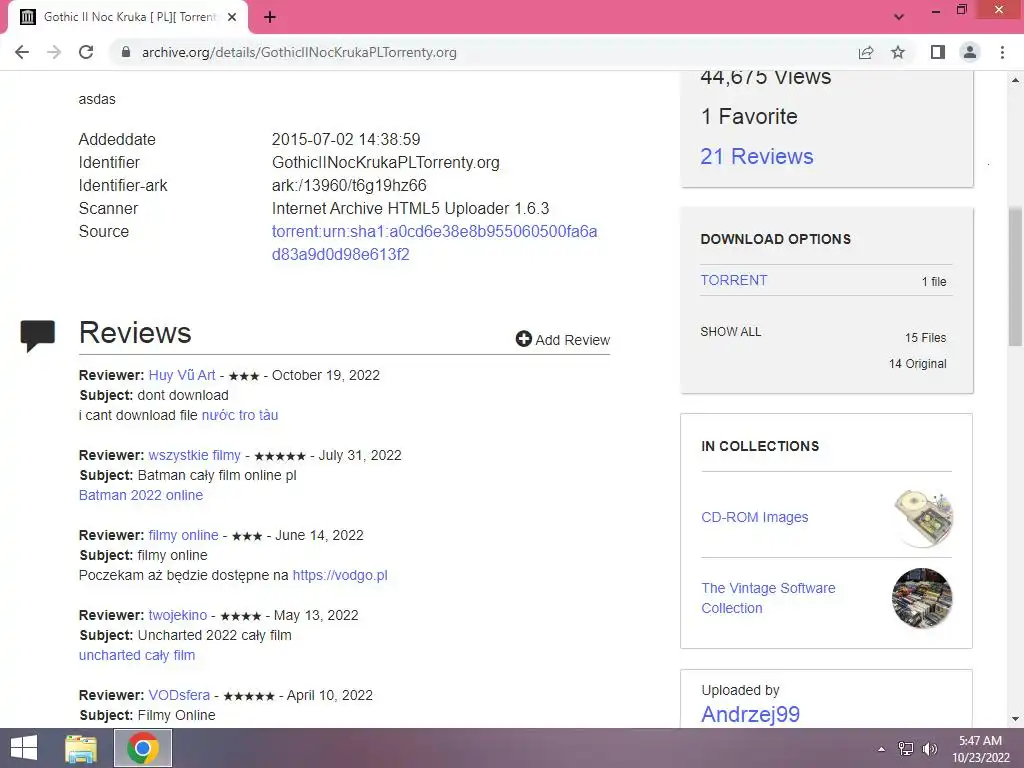Click the Vintage Software Collection thumbnail
The image size is (1024, 768).
coord(922,598)
